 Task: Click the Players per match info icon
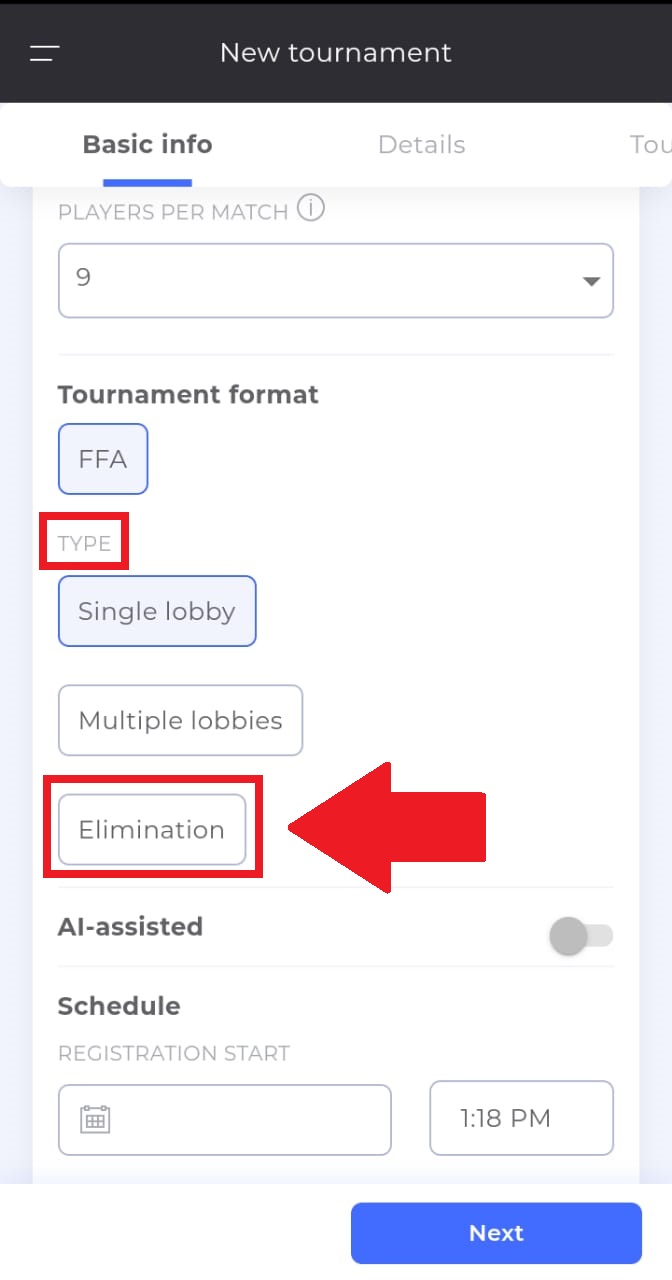click(x=311, y=209)
